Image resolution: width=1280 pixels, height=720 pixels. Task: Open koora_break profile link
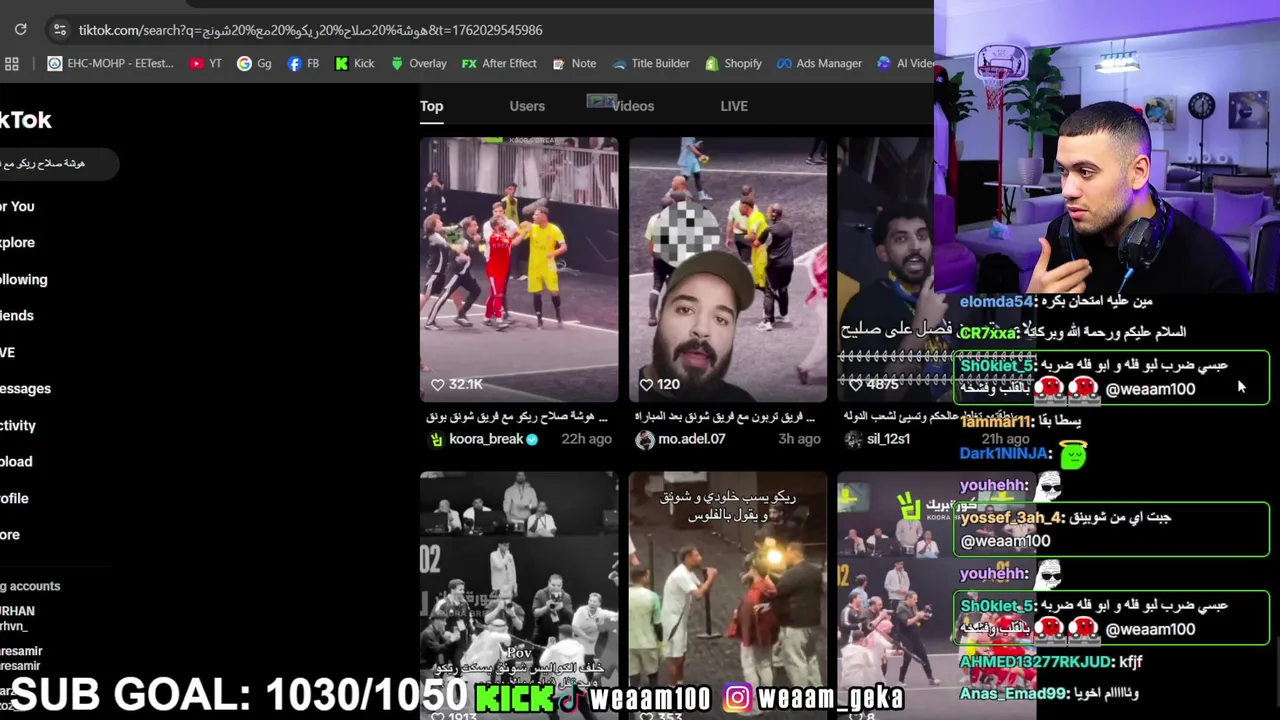click(x=486, y=440)
